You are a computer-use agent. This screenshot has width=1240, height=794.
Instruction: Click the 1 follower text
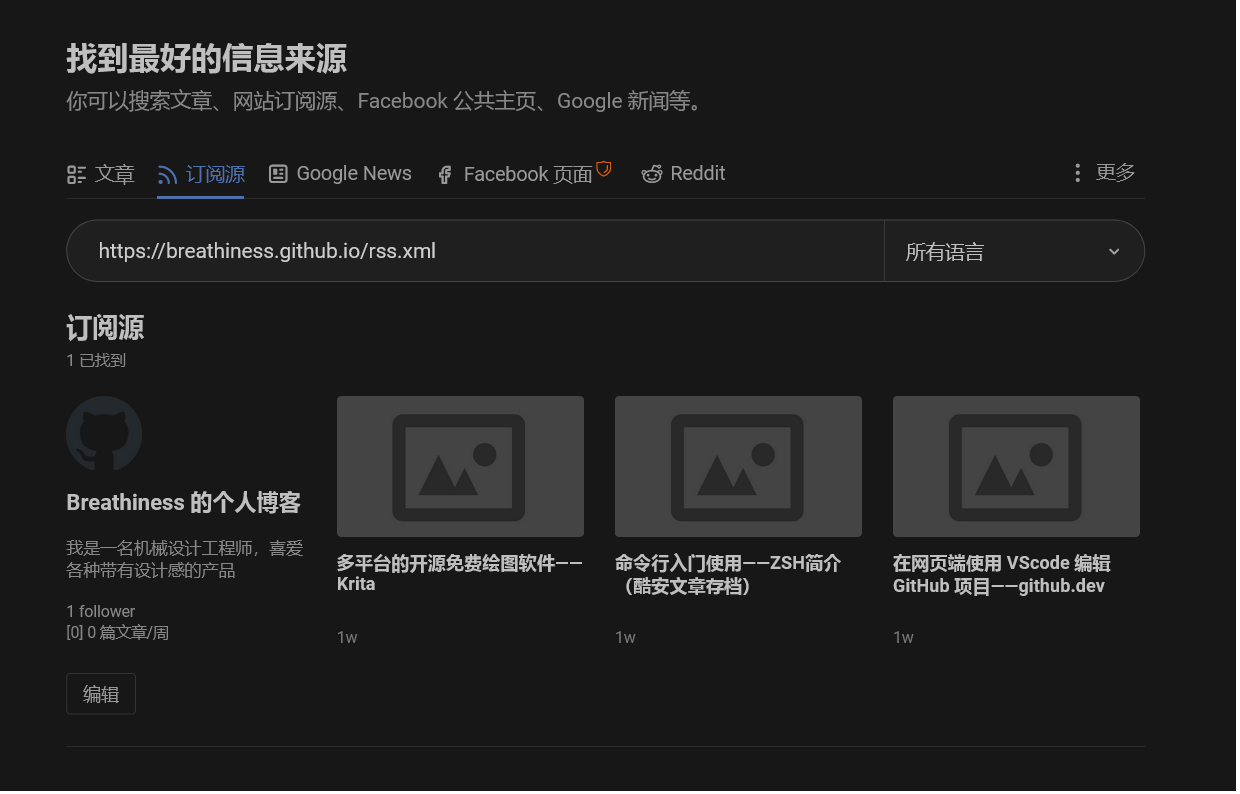pyautogui.click(x=101, y=611)
